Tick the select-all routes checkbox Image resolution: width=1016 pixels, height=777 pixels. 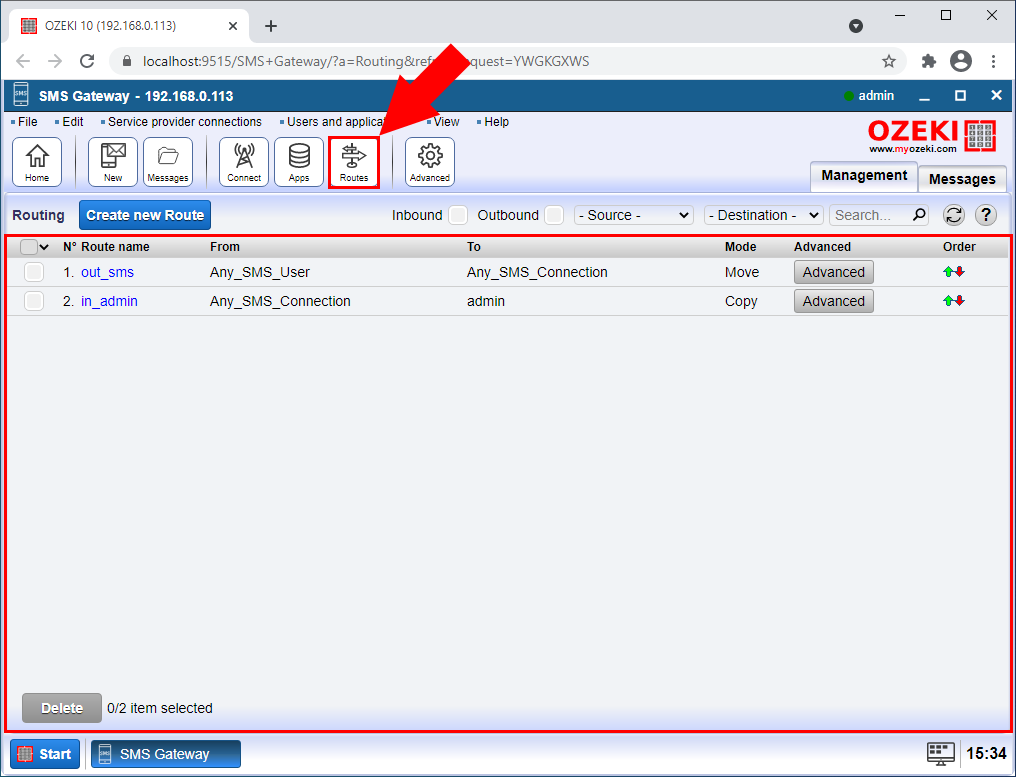click(x=29, y=247)
